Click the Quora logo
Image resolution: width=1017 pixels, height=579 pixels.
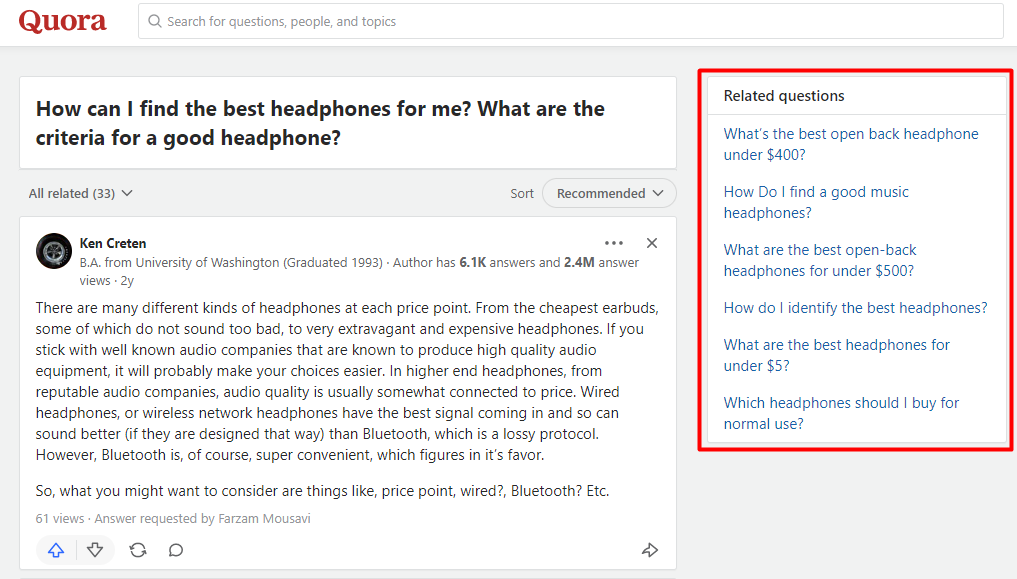click(62, 21)
